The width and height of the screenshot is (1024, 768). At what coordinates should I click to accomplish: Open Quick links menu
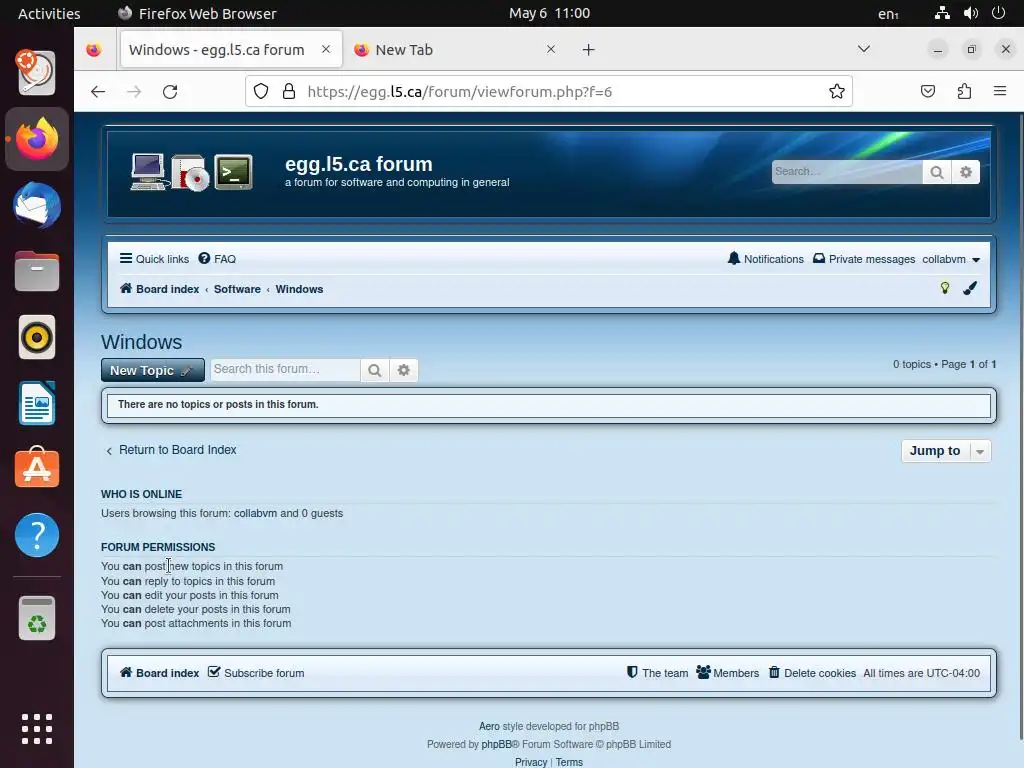[154, 259]
